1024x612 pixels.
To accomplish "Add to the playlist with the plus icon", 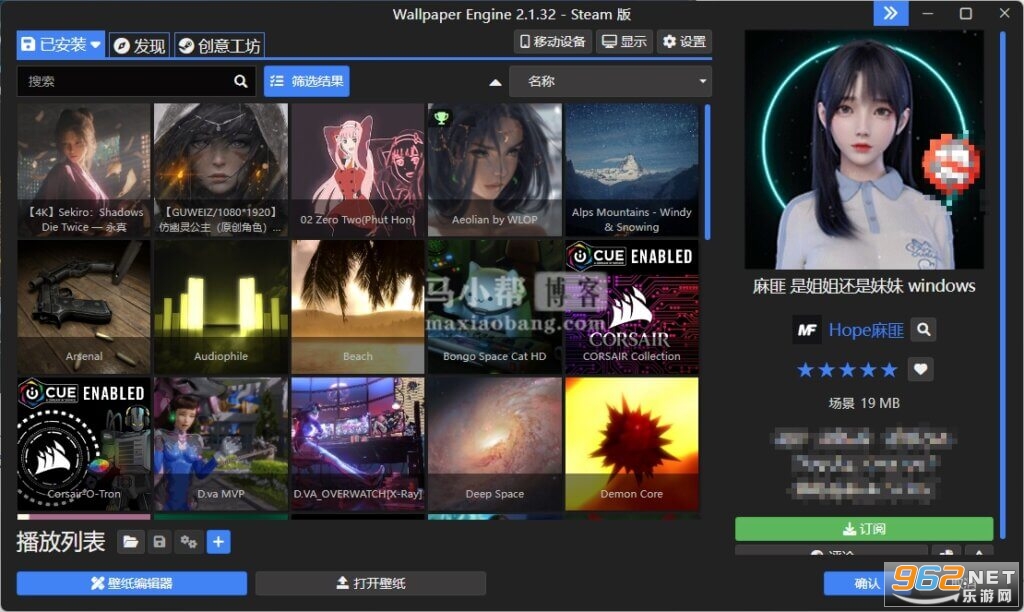I will click(218, 541).
